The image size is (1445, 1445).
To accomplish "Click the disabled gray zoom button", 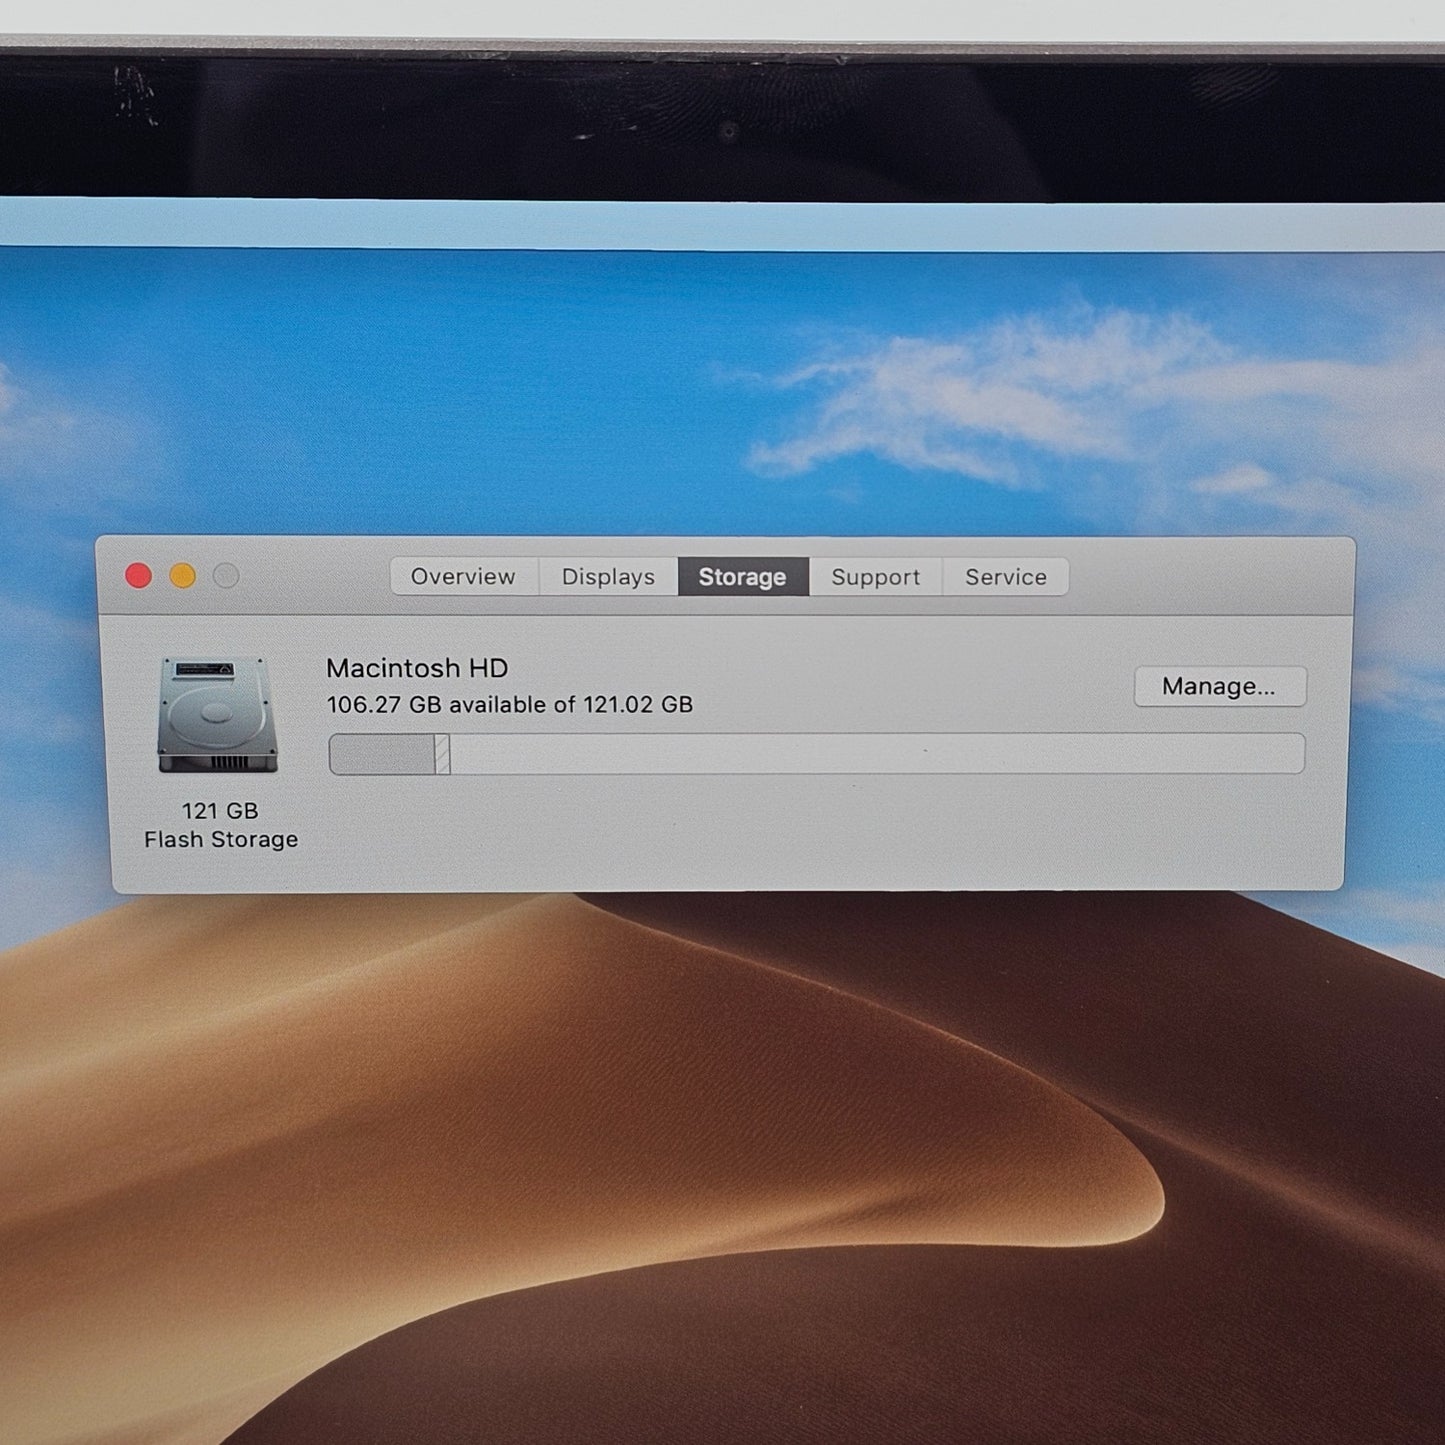I will click(227, 576).
